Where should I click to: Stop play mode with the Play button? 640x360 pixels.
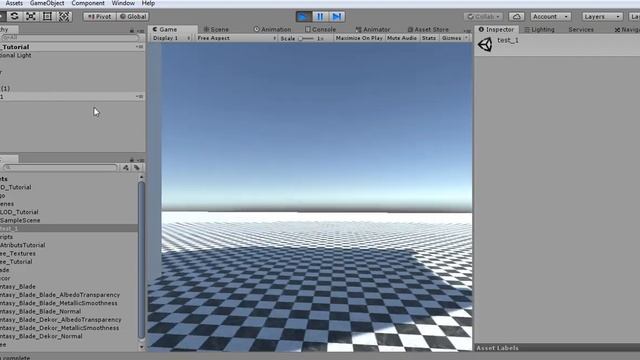(x=303, y=16)
